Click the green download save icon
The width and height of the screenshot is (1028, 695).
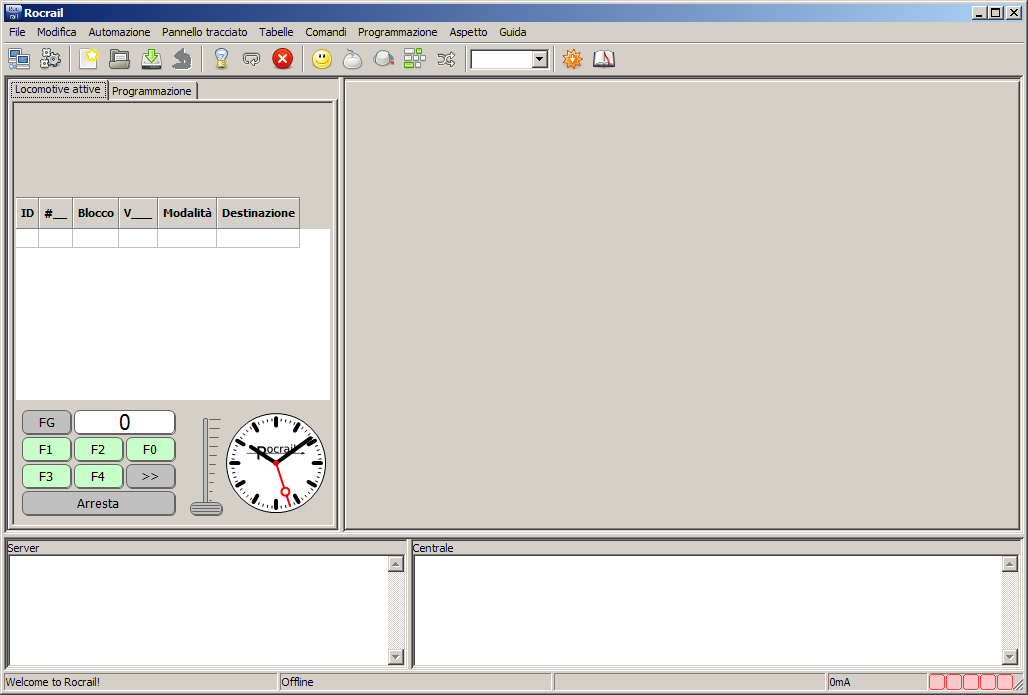point(151,59)
